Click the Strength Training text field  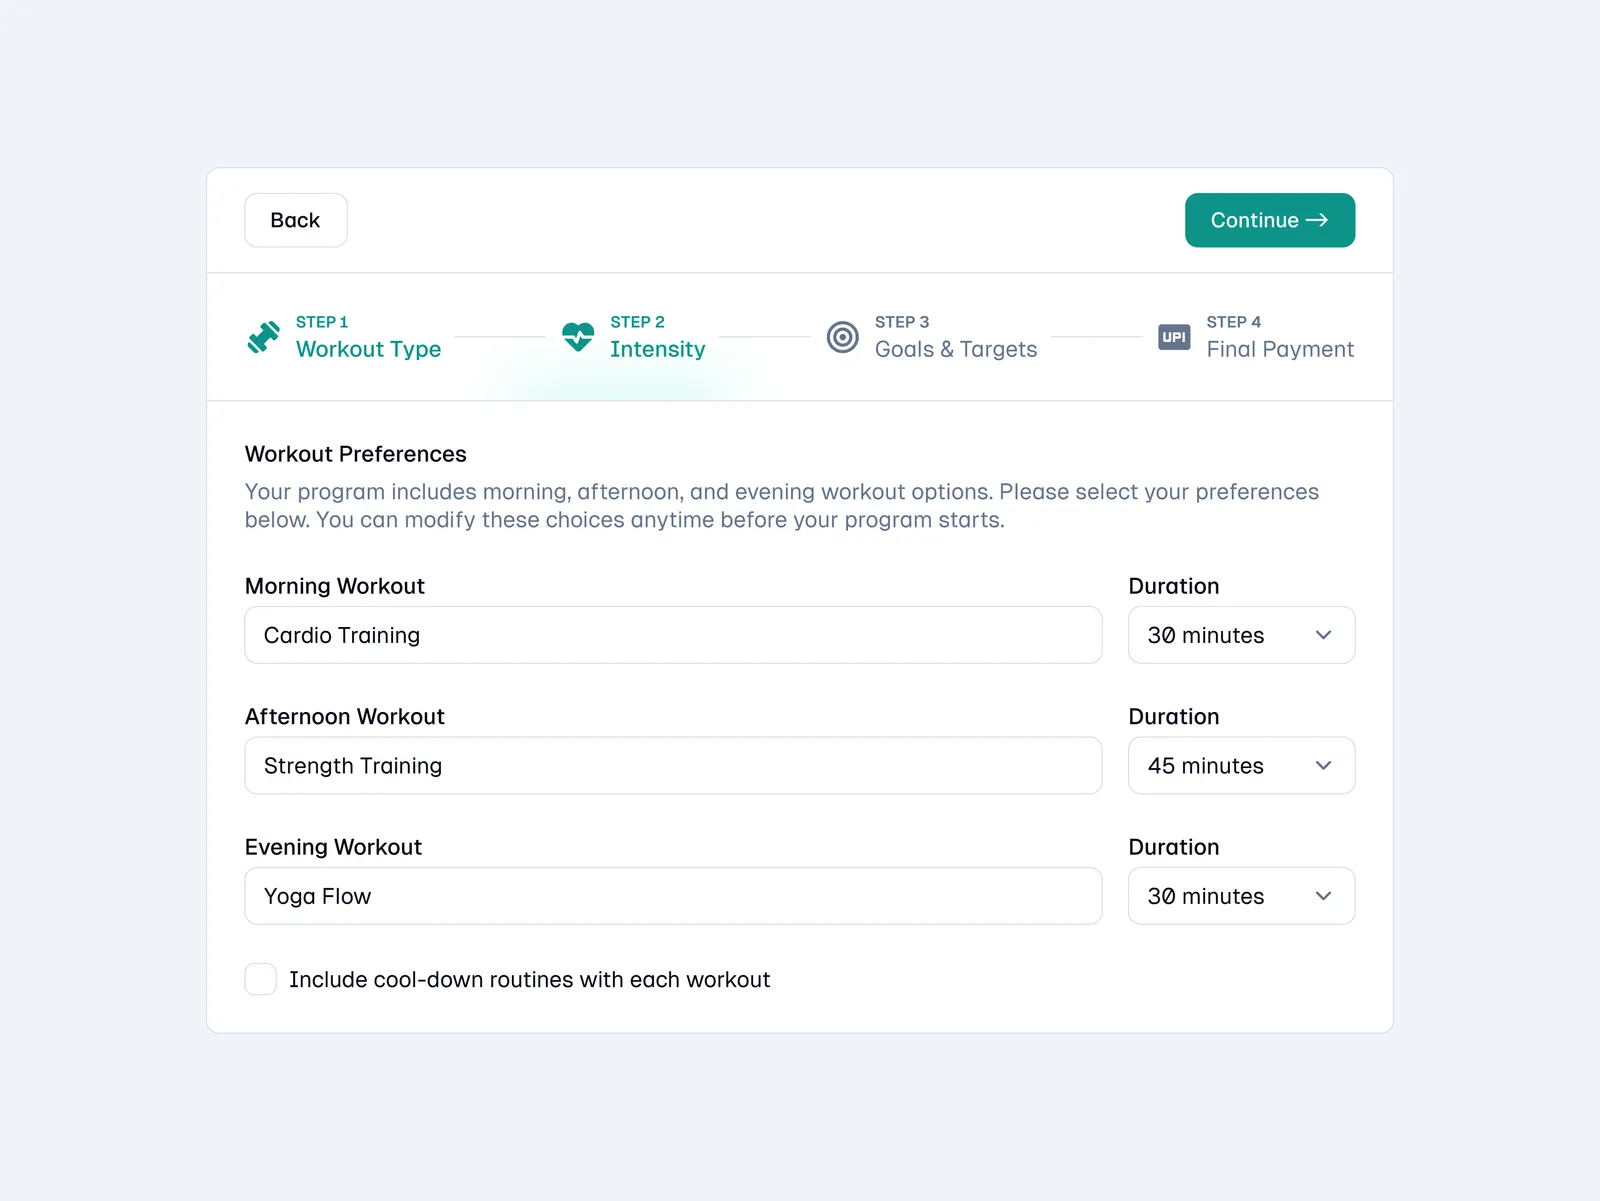pos(673,766)
